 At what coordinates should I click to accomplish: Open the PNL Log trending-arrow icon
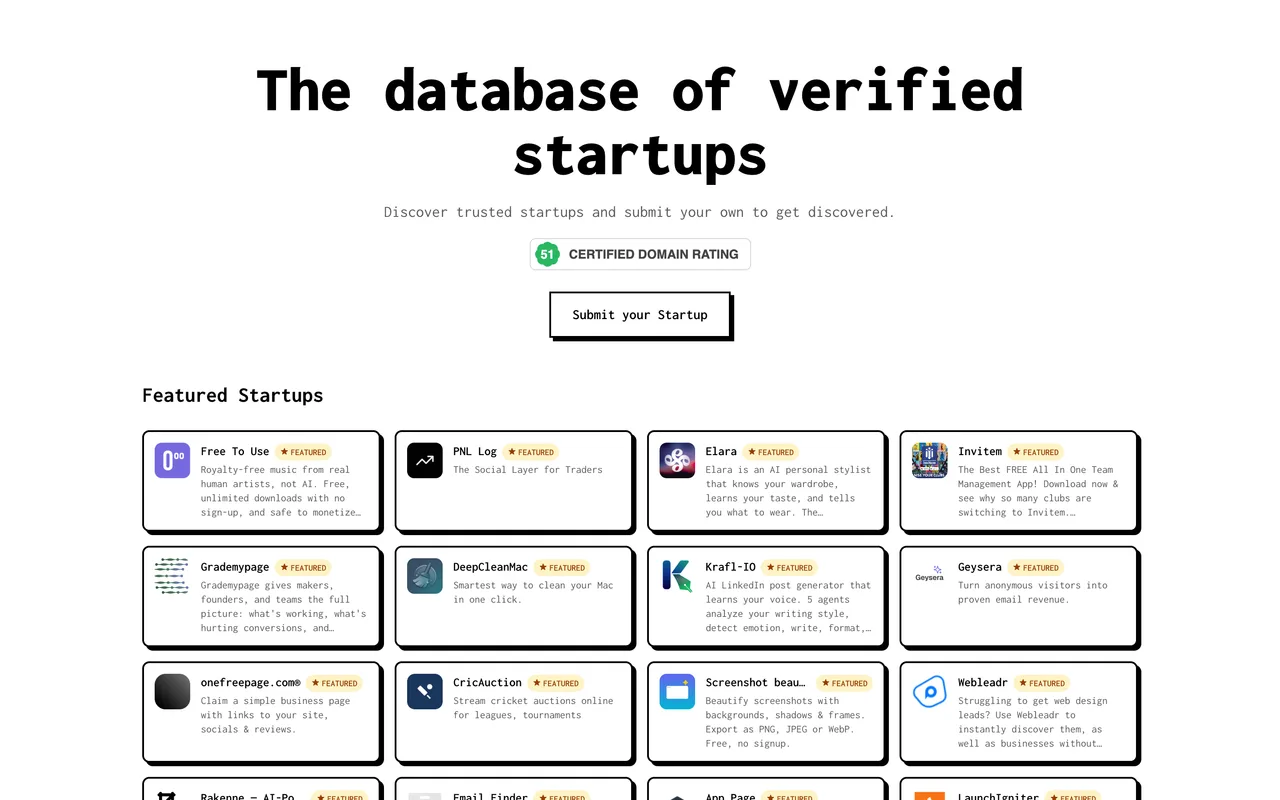click(x=425, y=461)
